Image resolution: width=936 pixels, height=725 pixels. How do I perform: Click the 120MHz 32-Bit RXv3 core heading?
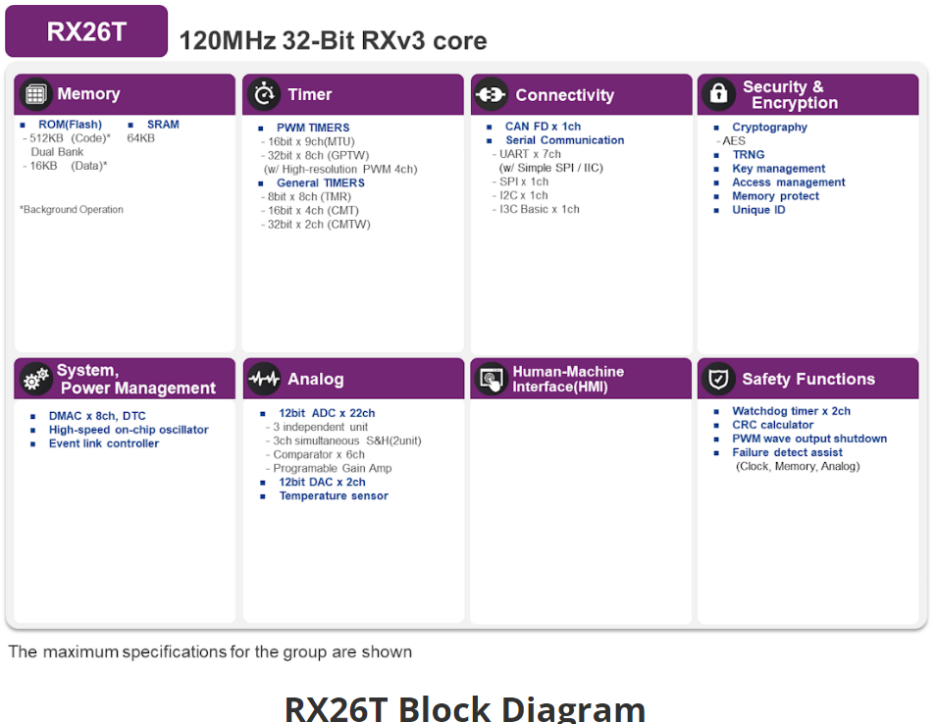pos(333,41)
